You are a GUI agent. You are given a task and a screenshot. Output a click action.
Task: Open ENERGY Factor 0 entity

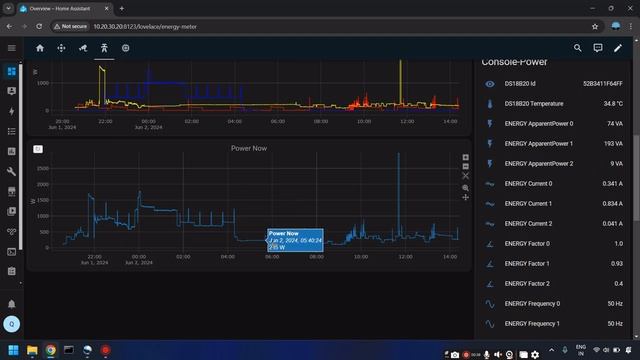pos(553,244)
